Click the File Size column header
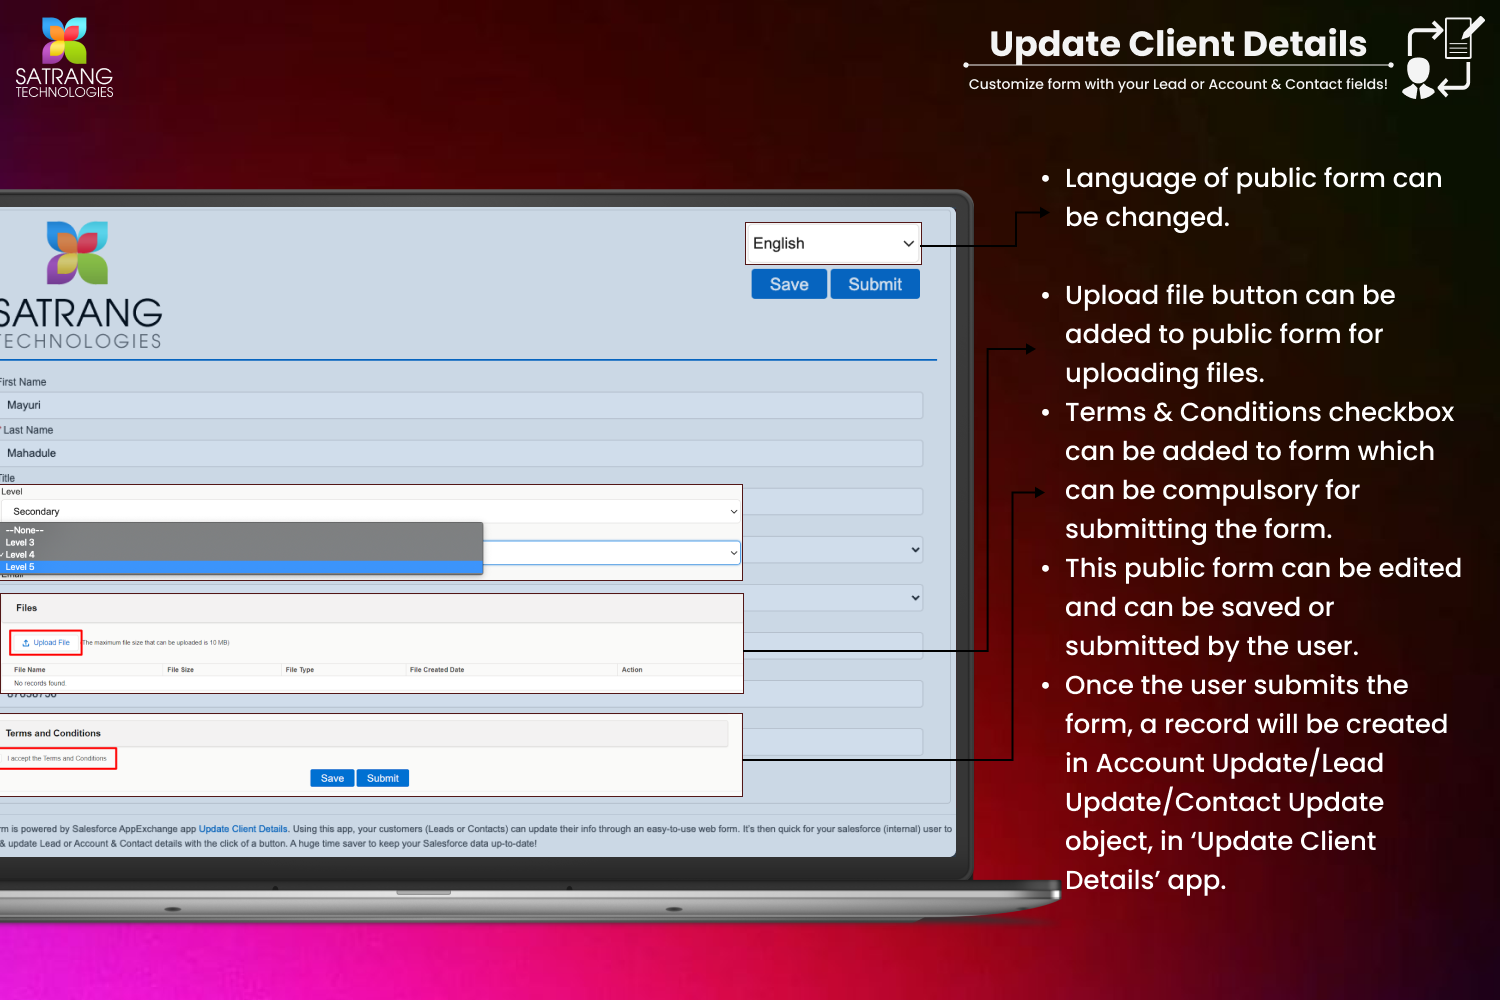1500x1000 pixels. [x=181, y=670]
